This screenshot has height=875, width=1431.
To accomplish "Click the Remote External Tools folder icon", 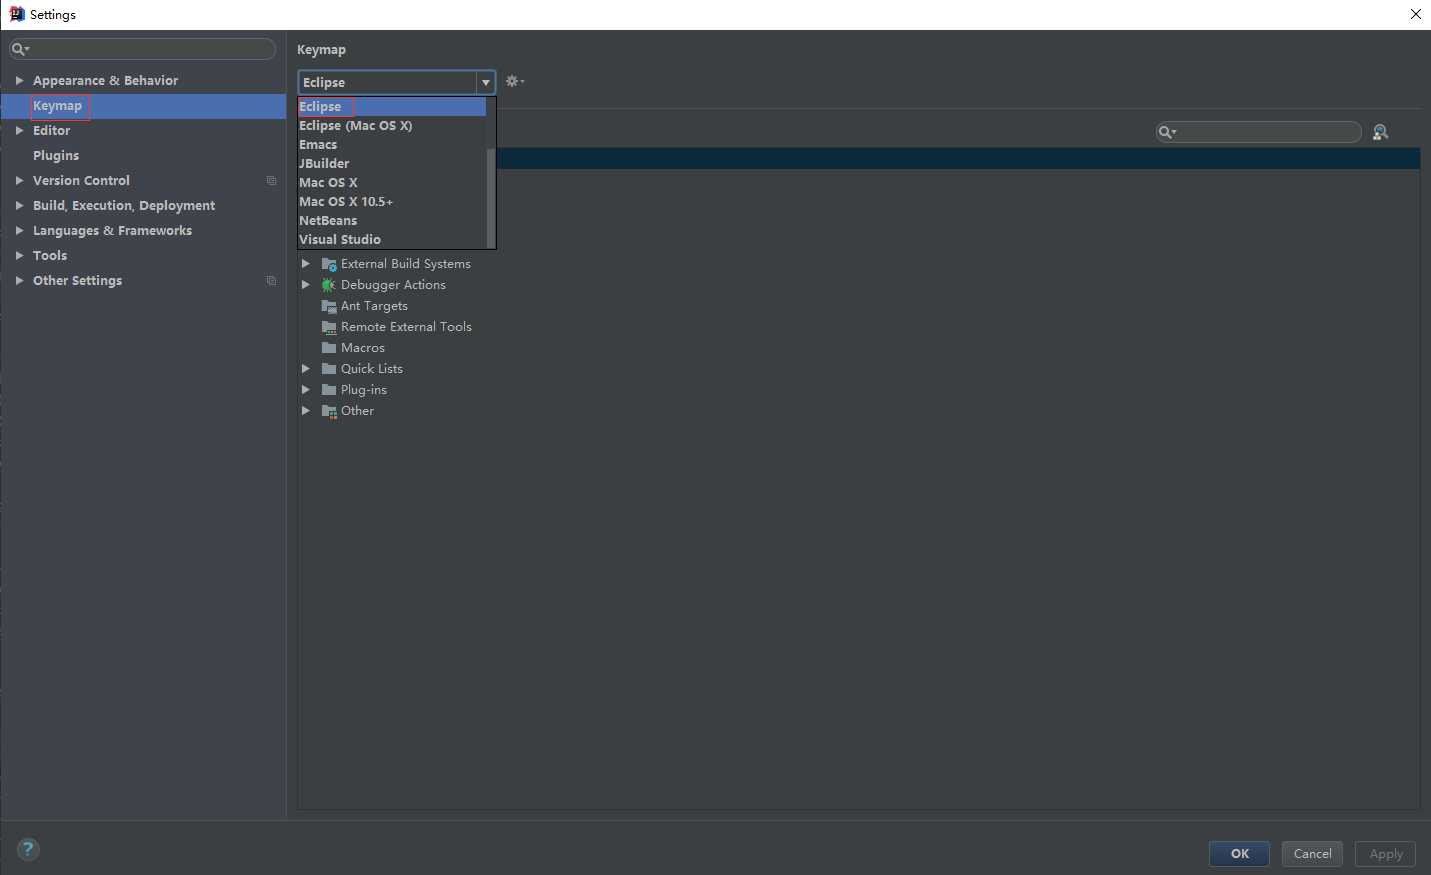I will 329,327.
